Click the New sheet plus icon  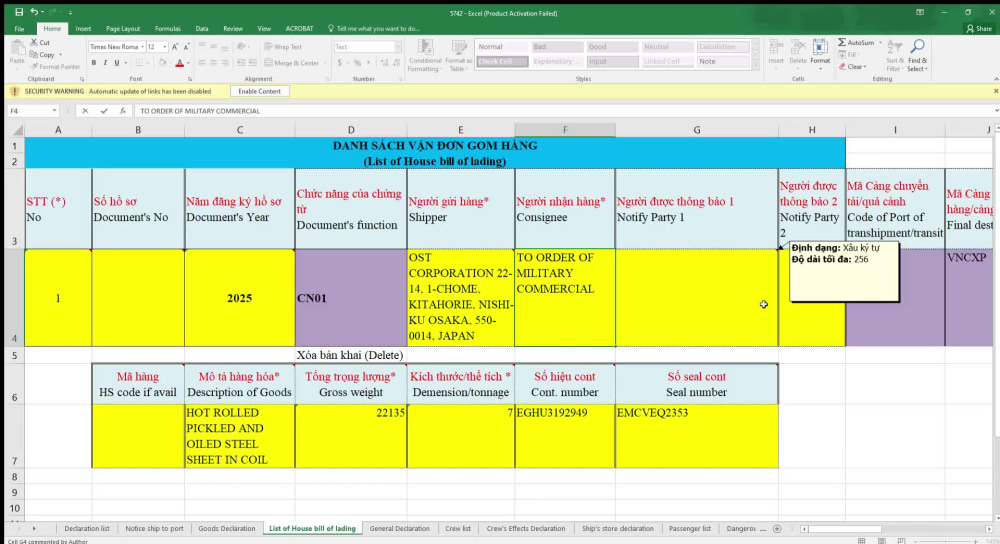click(777, 529)
